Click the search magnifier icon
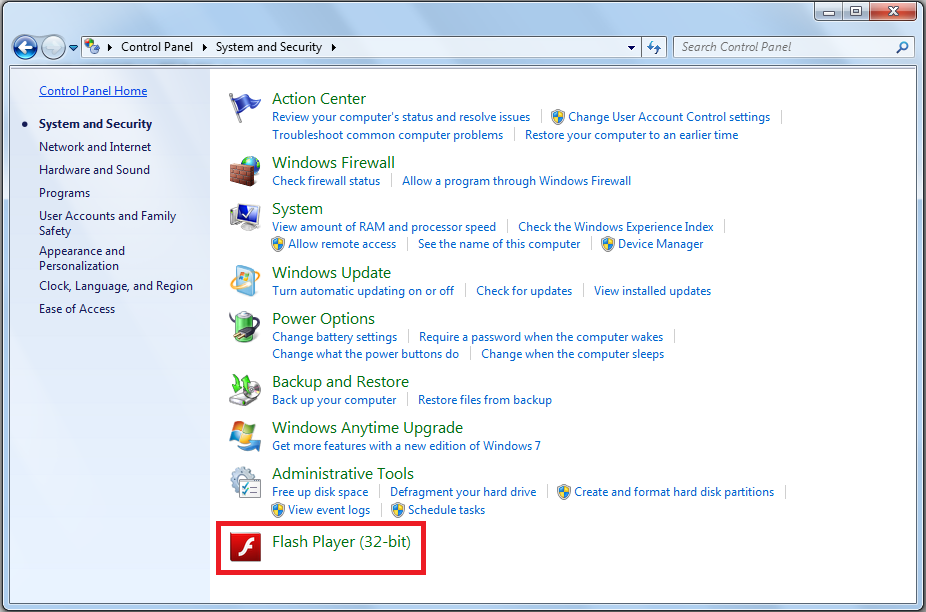This screenshot has width=926, height=612. point(902,47)
